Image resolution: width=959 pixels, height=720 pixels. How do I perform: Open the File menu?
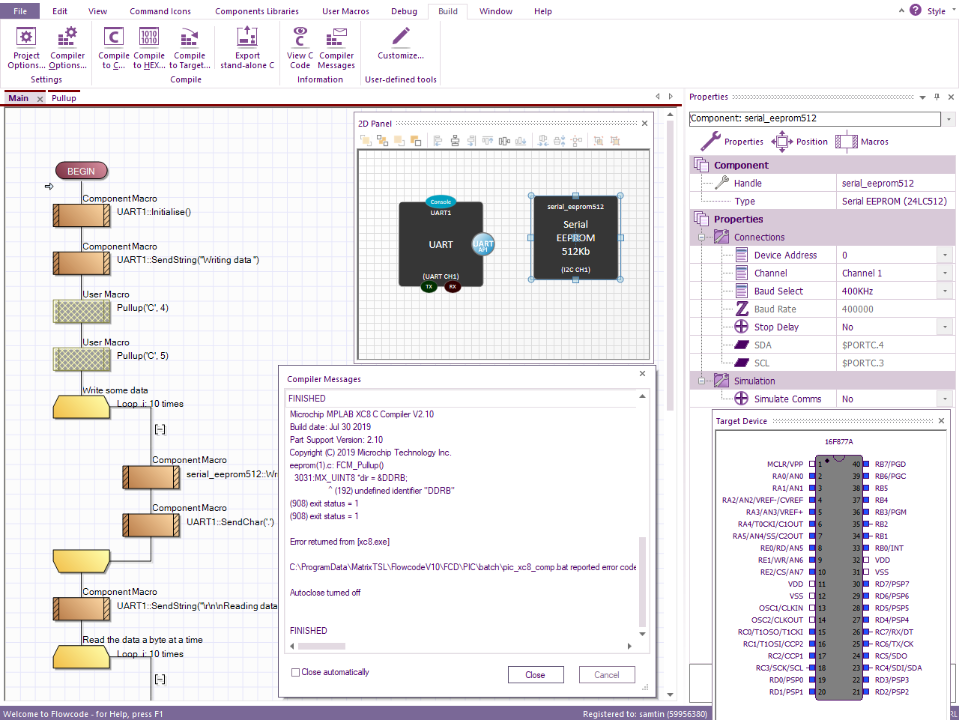pos(20,11)
